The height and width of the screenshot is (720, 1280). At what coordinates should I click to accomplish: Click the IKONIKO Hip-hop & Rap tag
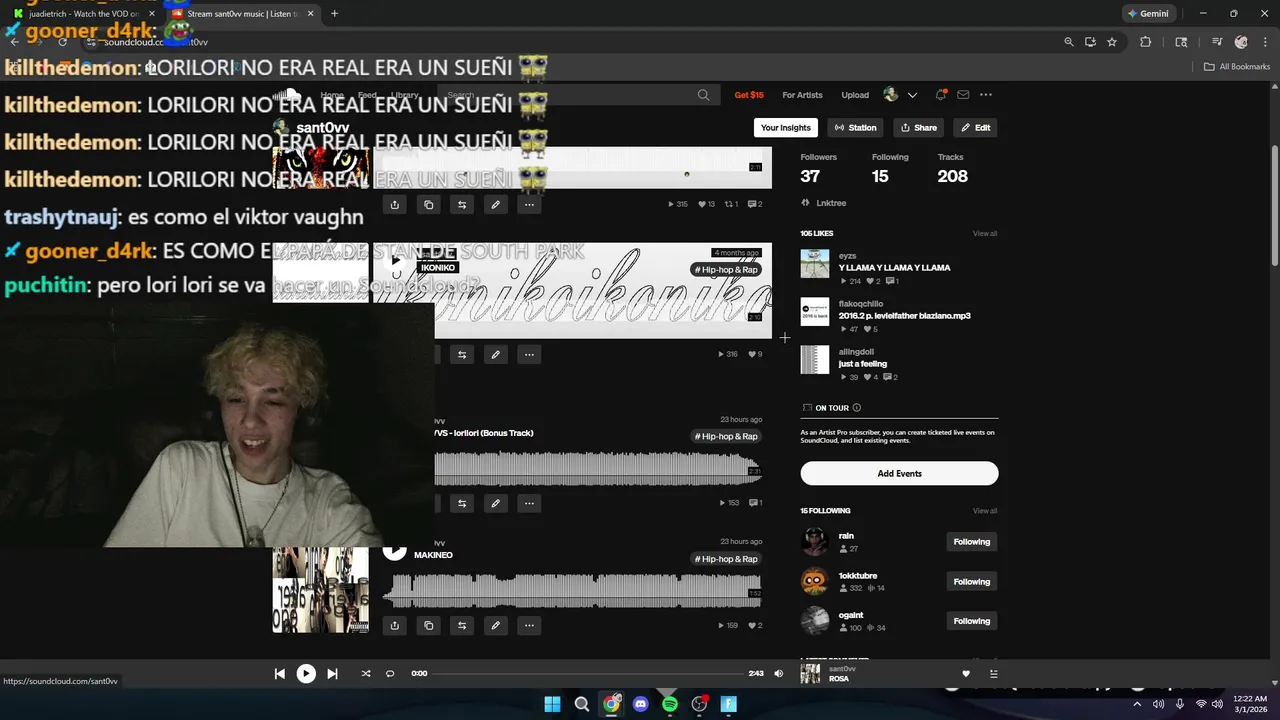(x=726, y=270)
